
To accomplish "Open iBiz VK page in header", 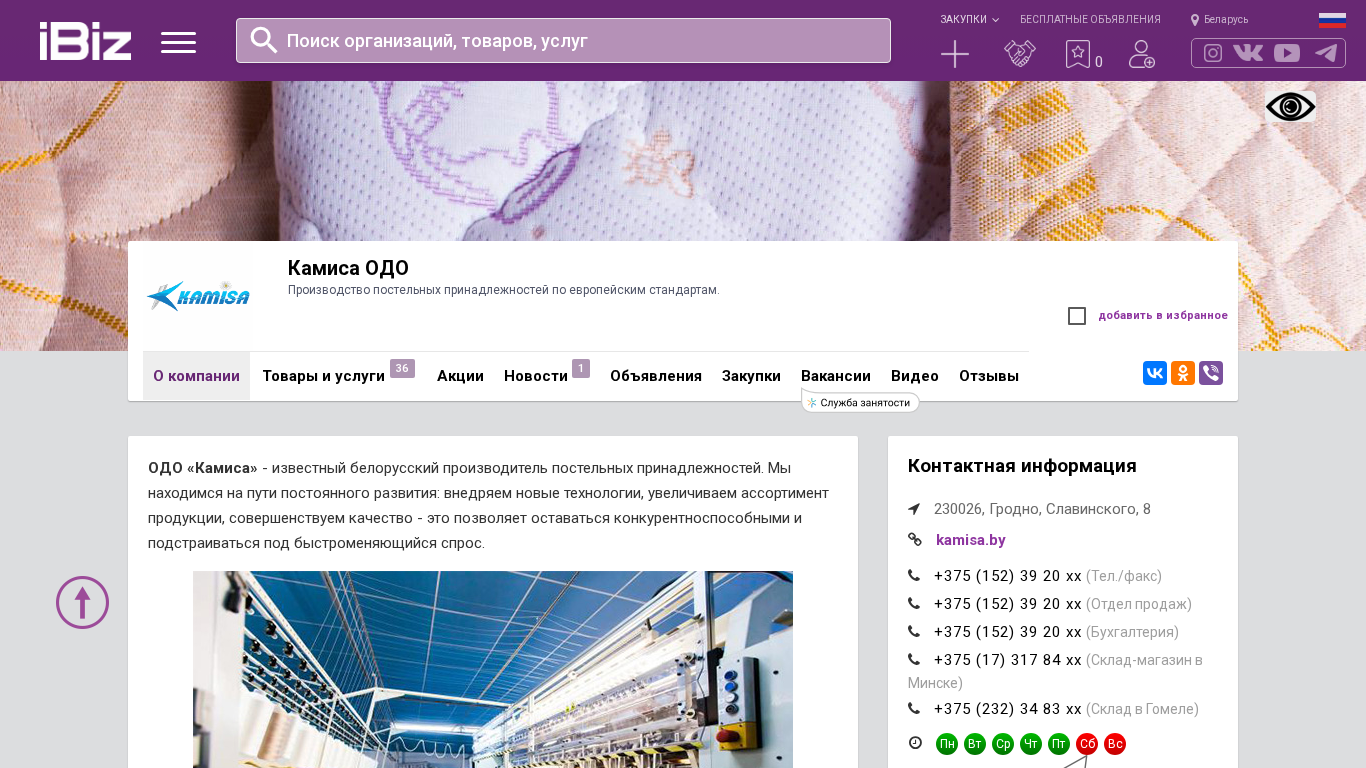I will click(x=1248, y=53).
